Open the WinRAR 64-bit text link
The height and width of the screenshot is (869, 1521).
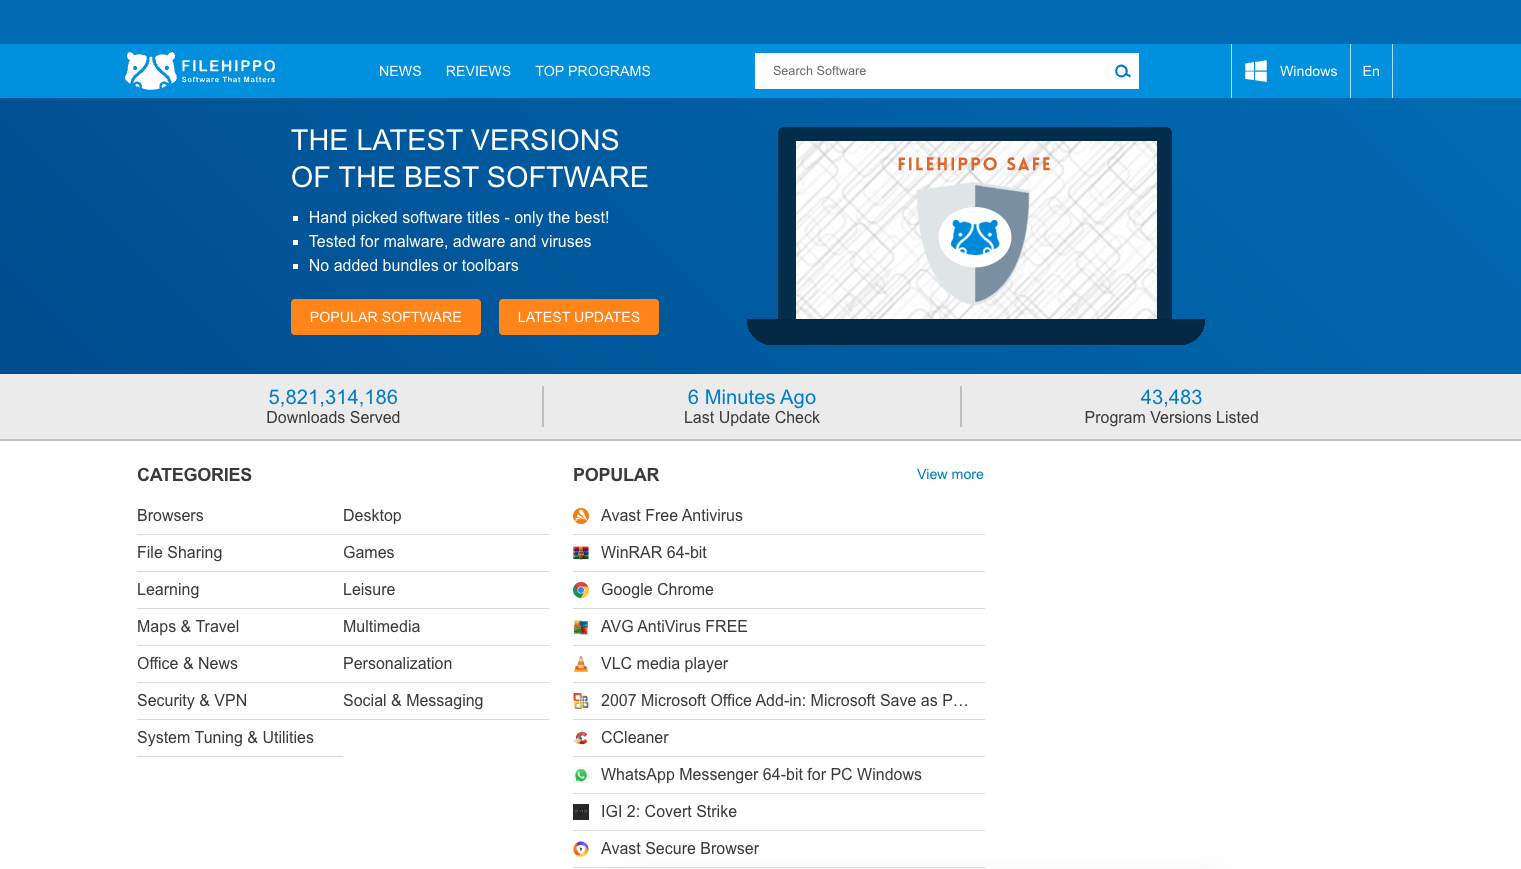654,553
